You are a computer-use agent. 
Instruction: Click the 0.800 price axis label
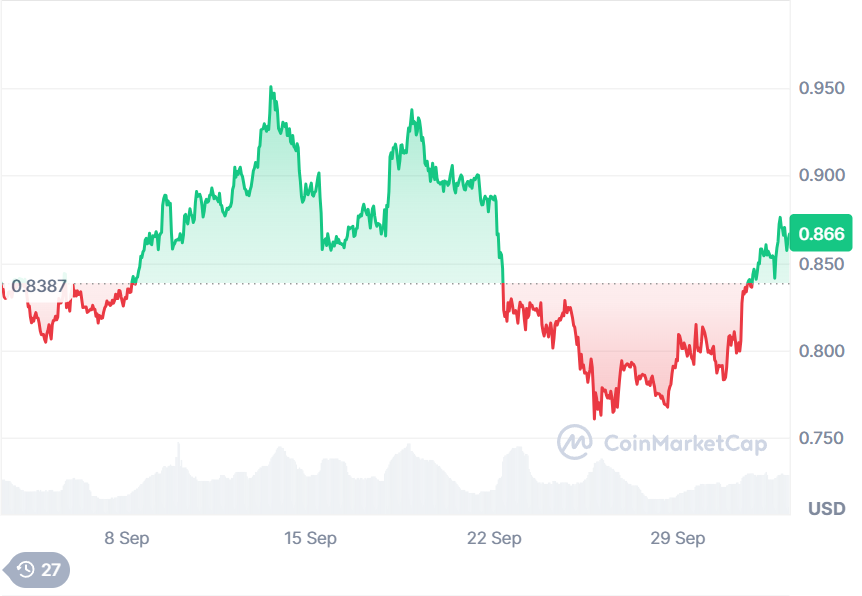pyautogui.click(x=822, y=352)
